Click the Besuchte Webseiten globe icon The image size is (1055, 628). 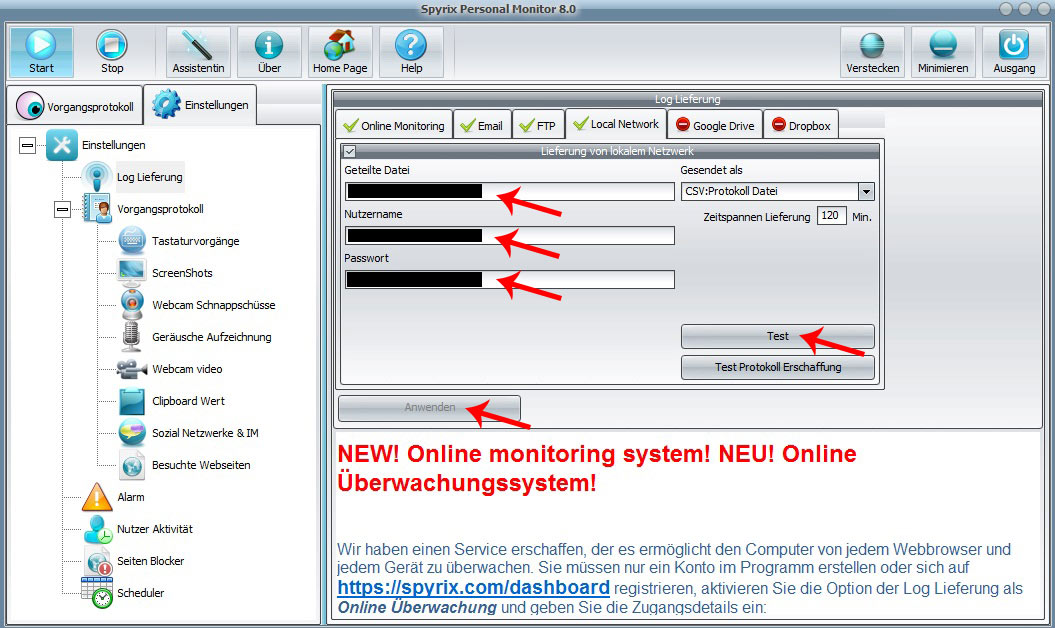132,465
